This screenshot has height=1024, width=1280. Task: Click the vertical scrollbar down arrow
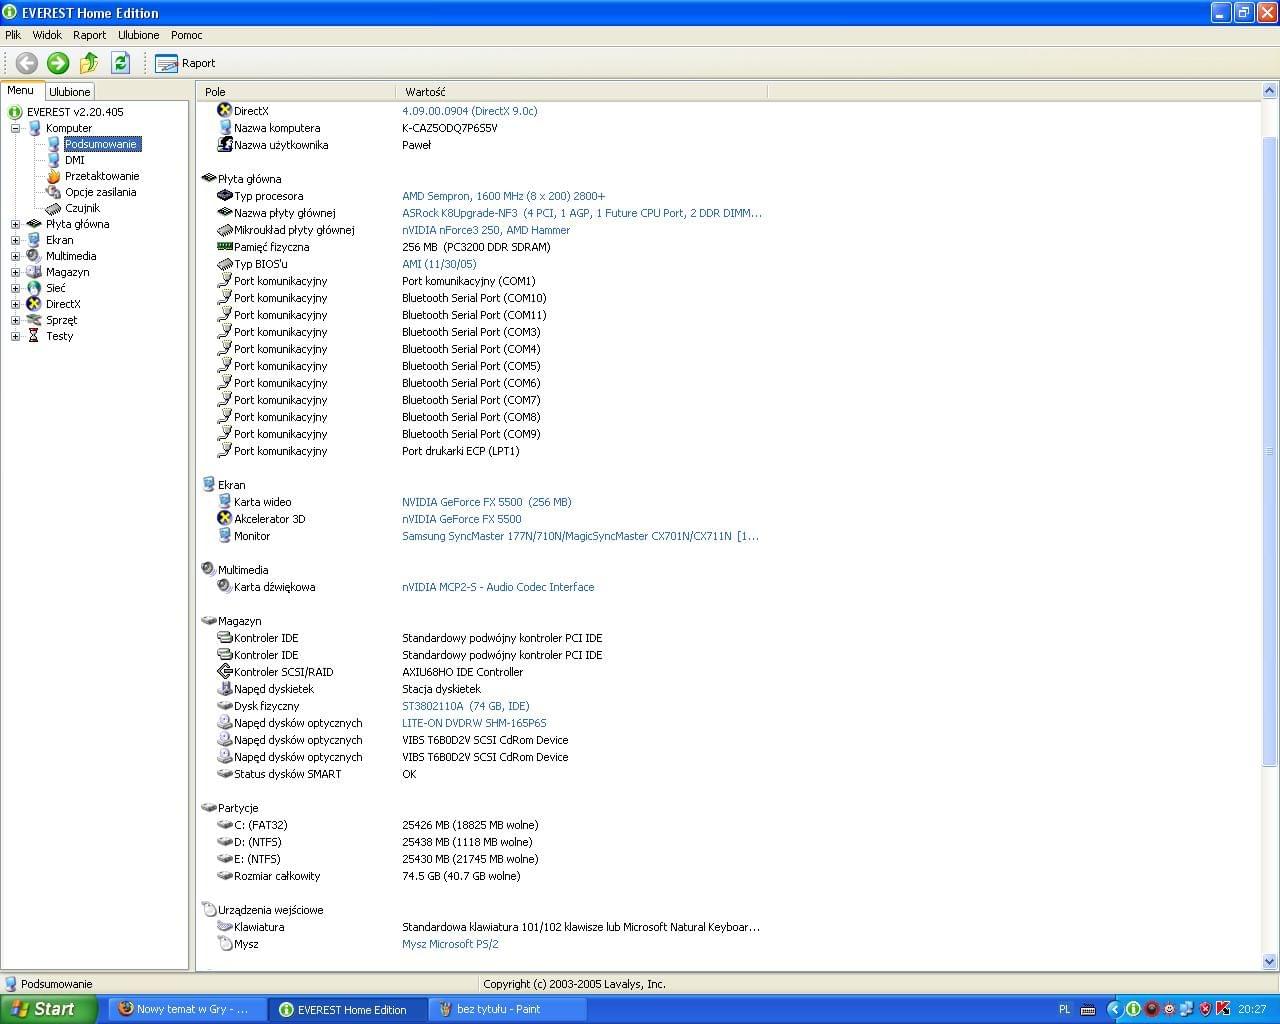click(x=1270, y=962)
